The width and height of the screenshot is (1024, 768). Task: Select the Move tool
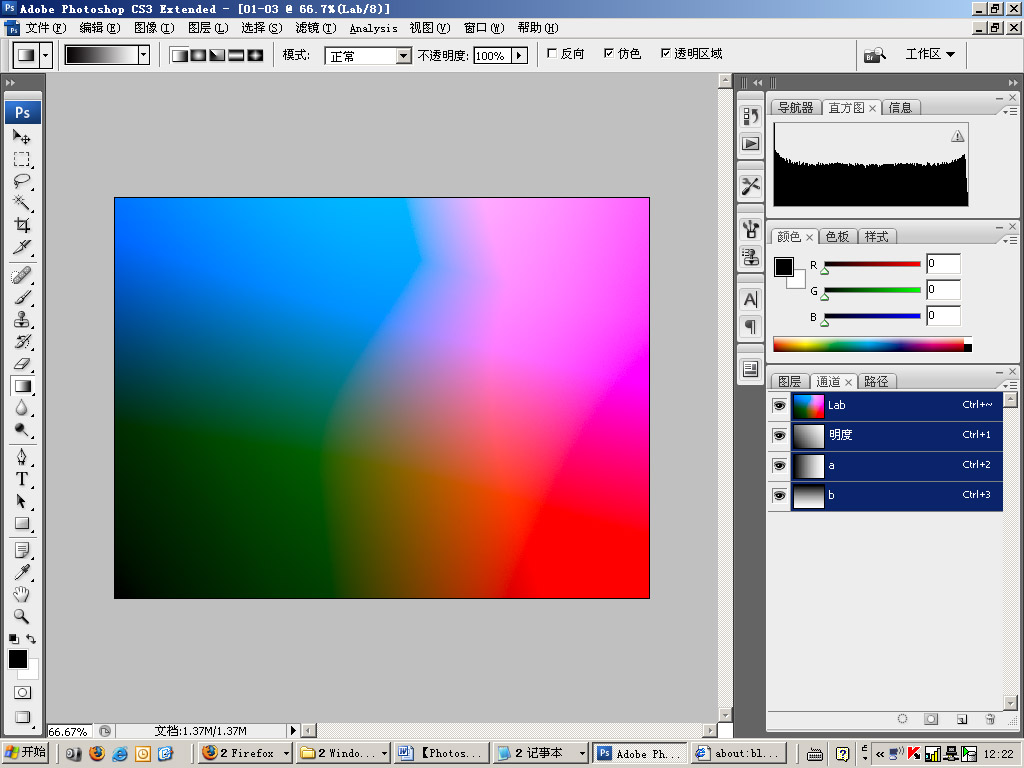click(22, 137)
